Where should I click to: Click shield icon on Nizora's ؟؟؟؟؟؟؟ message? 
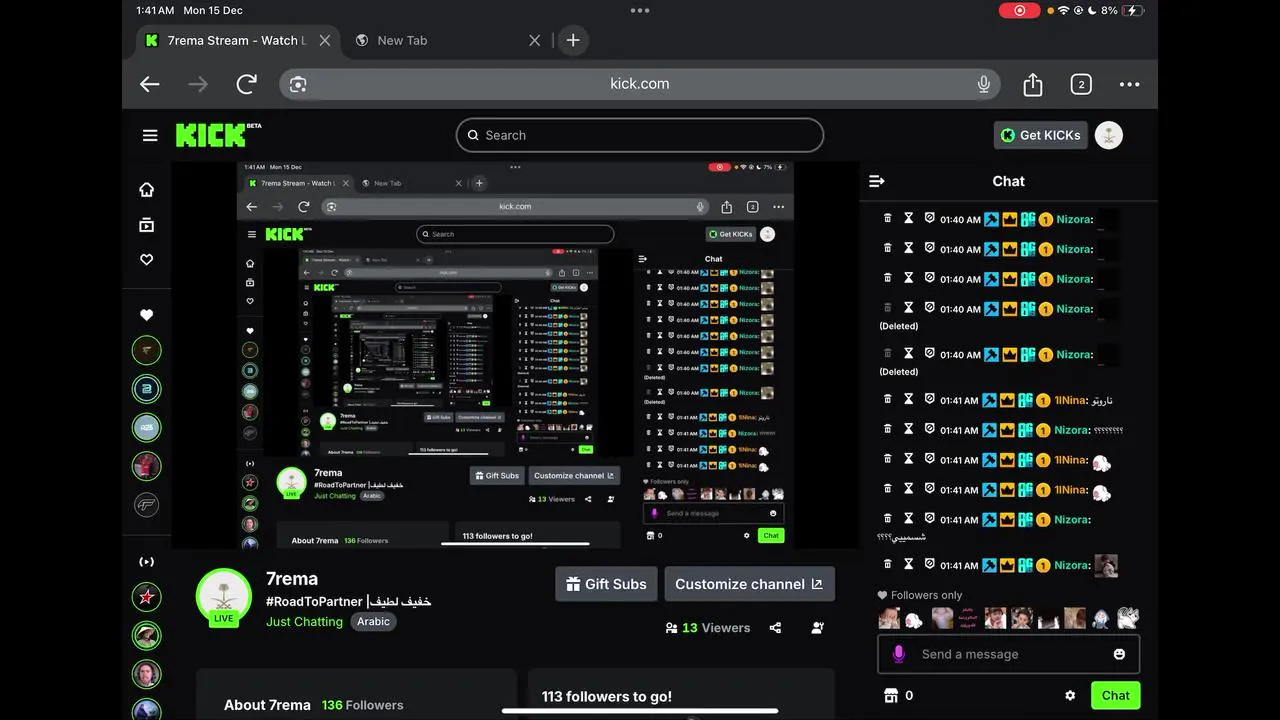pos(929,429)
